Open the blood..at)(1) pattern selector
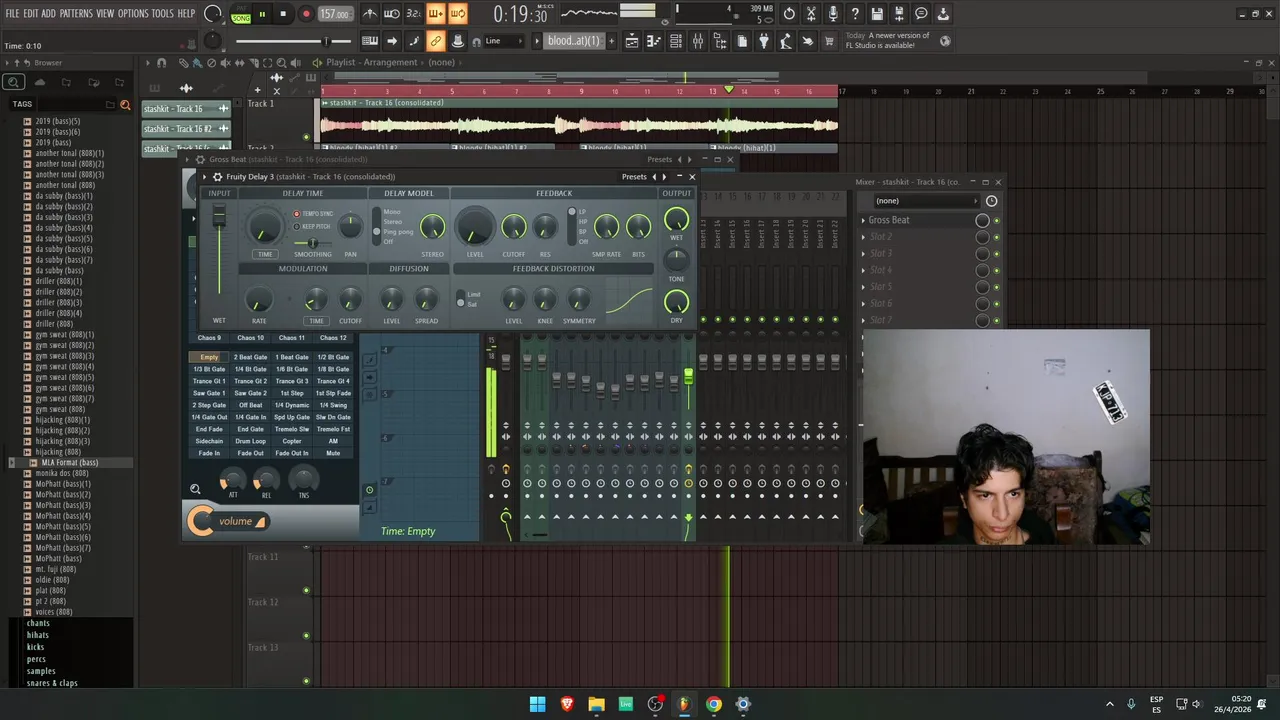Image resolution: width=1280 pixels, height=720 pixels. [574, 41]
